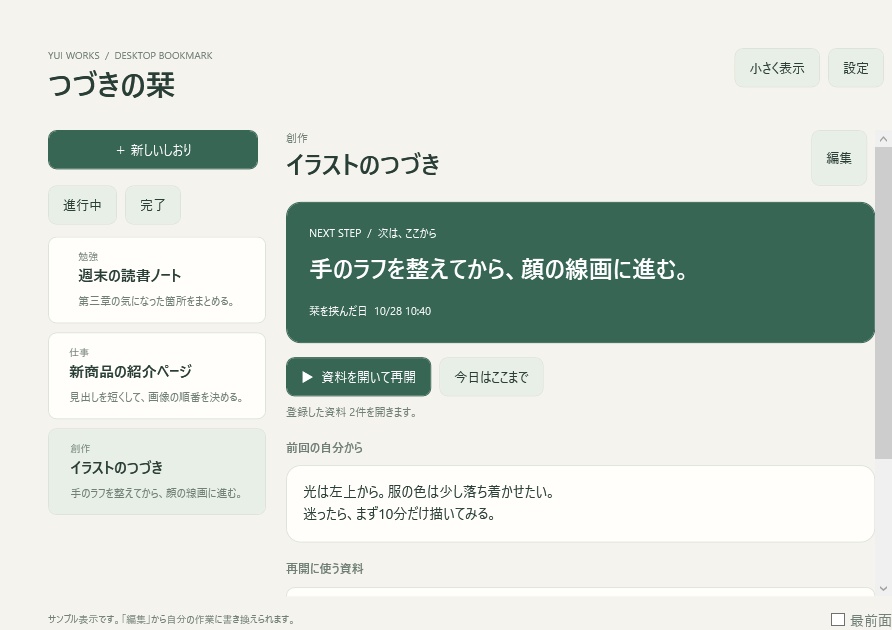
Task: Select the 完了 filter tab
Action: [x=153, y=205]
